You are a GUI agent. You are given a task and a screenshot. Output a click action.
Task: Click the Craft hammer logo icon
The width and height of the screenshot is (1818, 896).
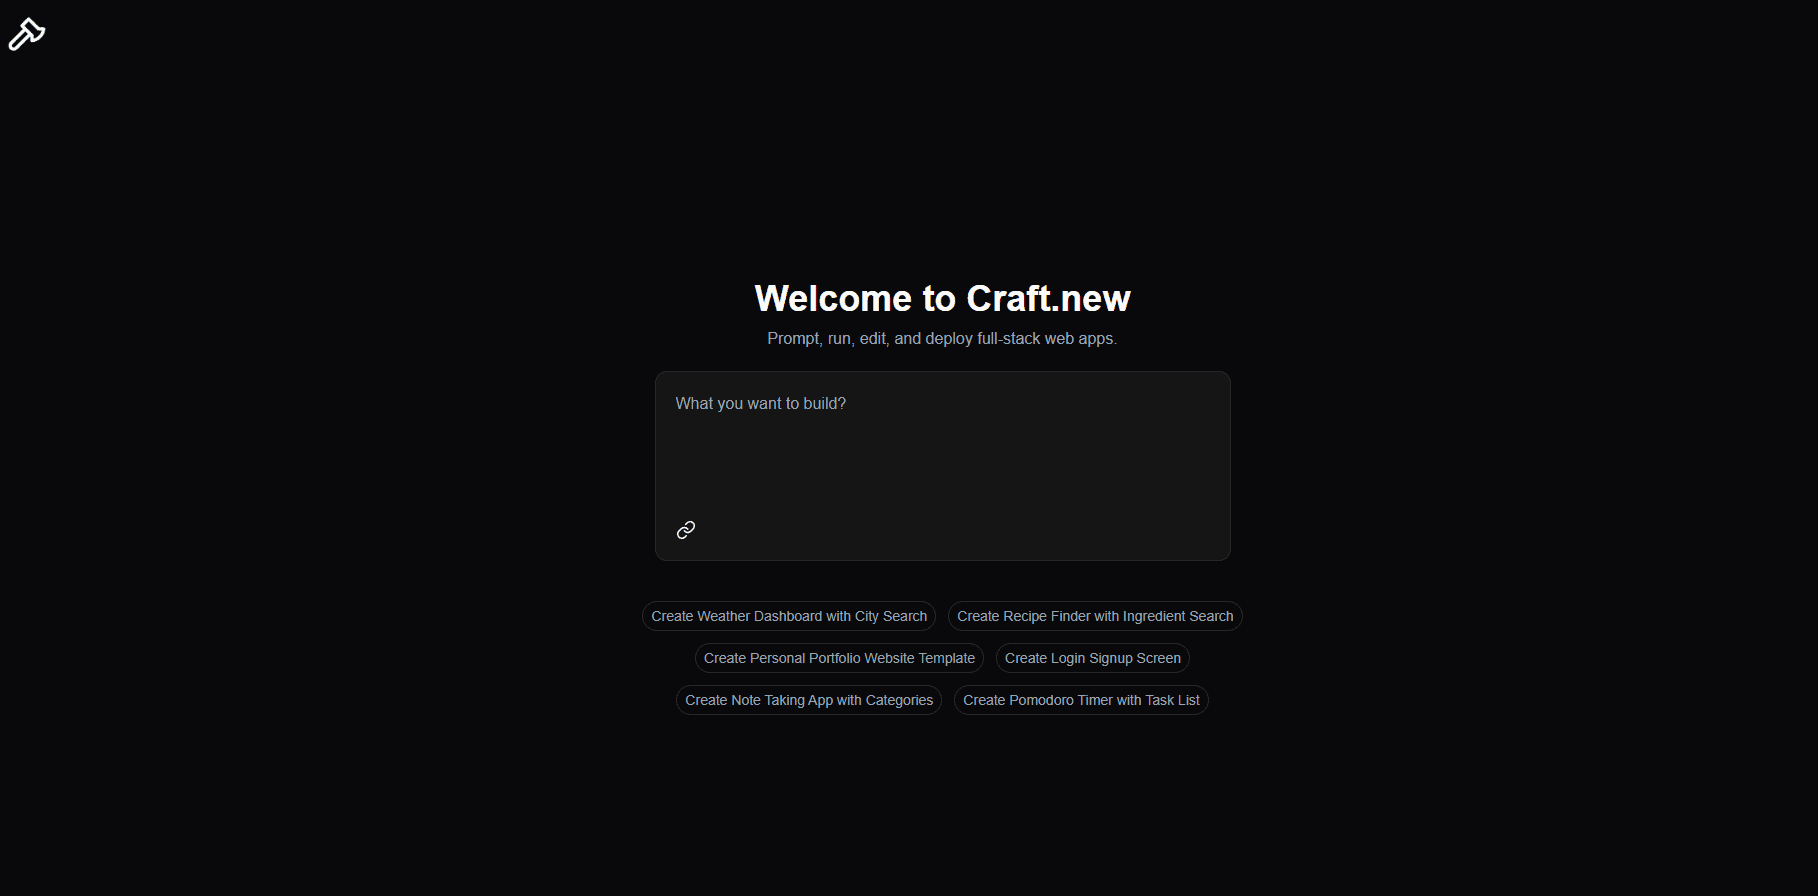27,34
